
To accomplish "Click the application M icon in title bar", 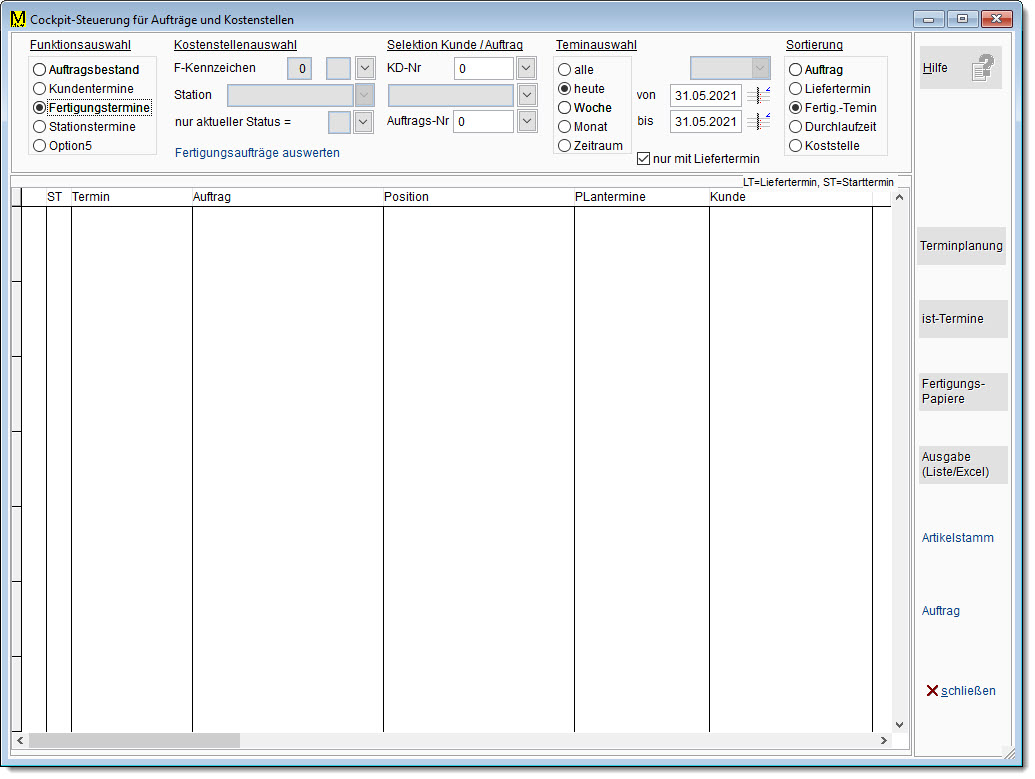I will (x=17, y=19).
